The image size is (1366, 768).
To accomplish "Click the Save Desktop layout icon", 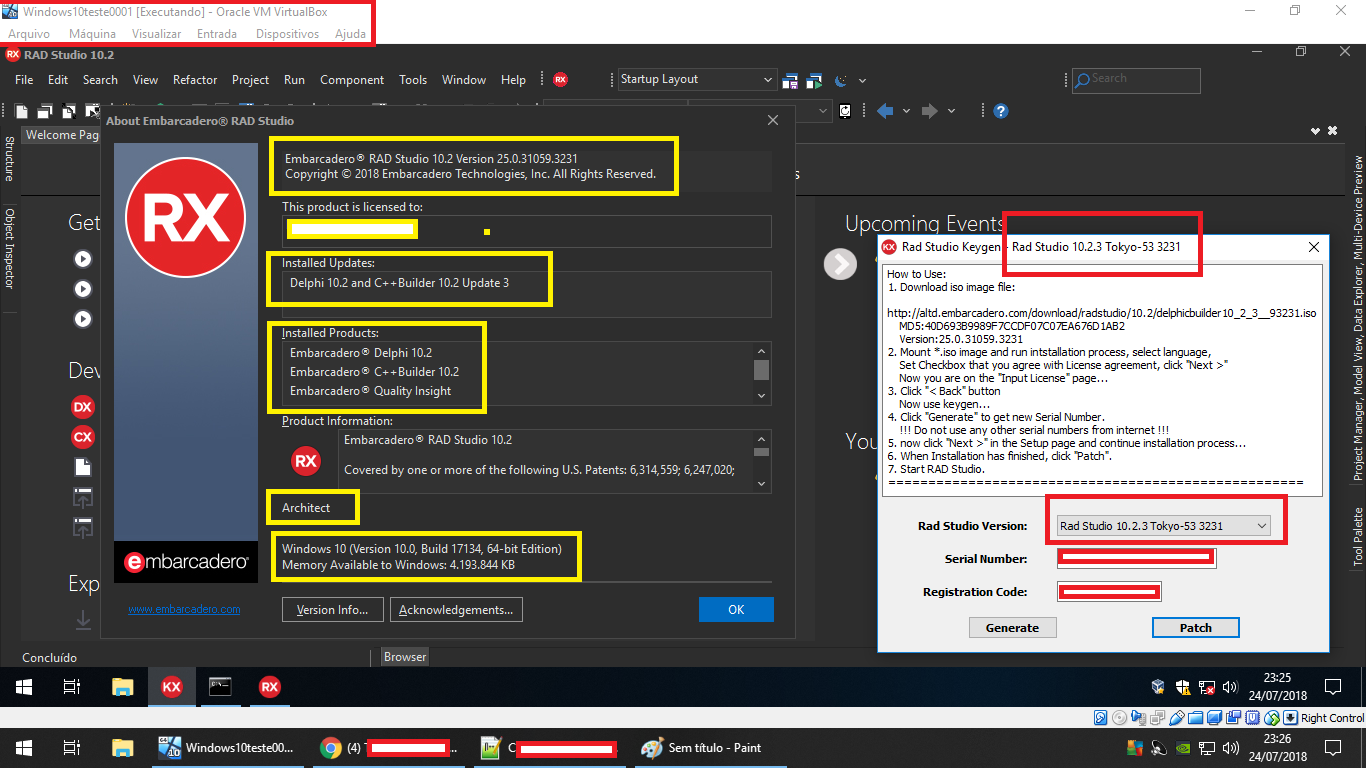I will click(791, 80).
